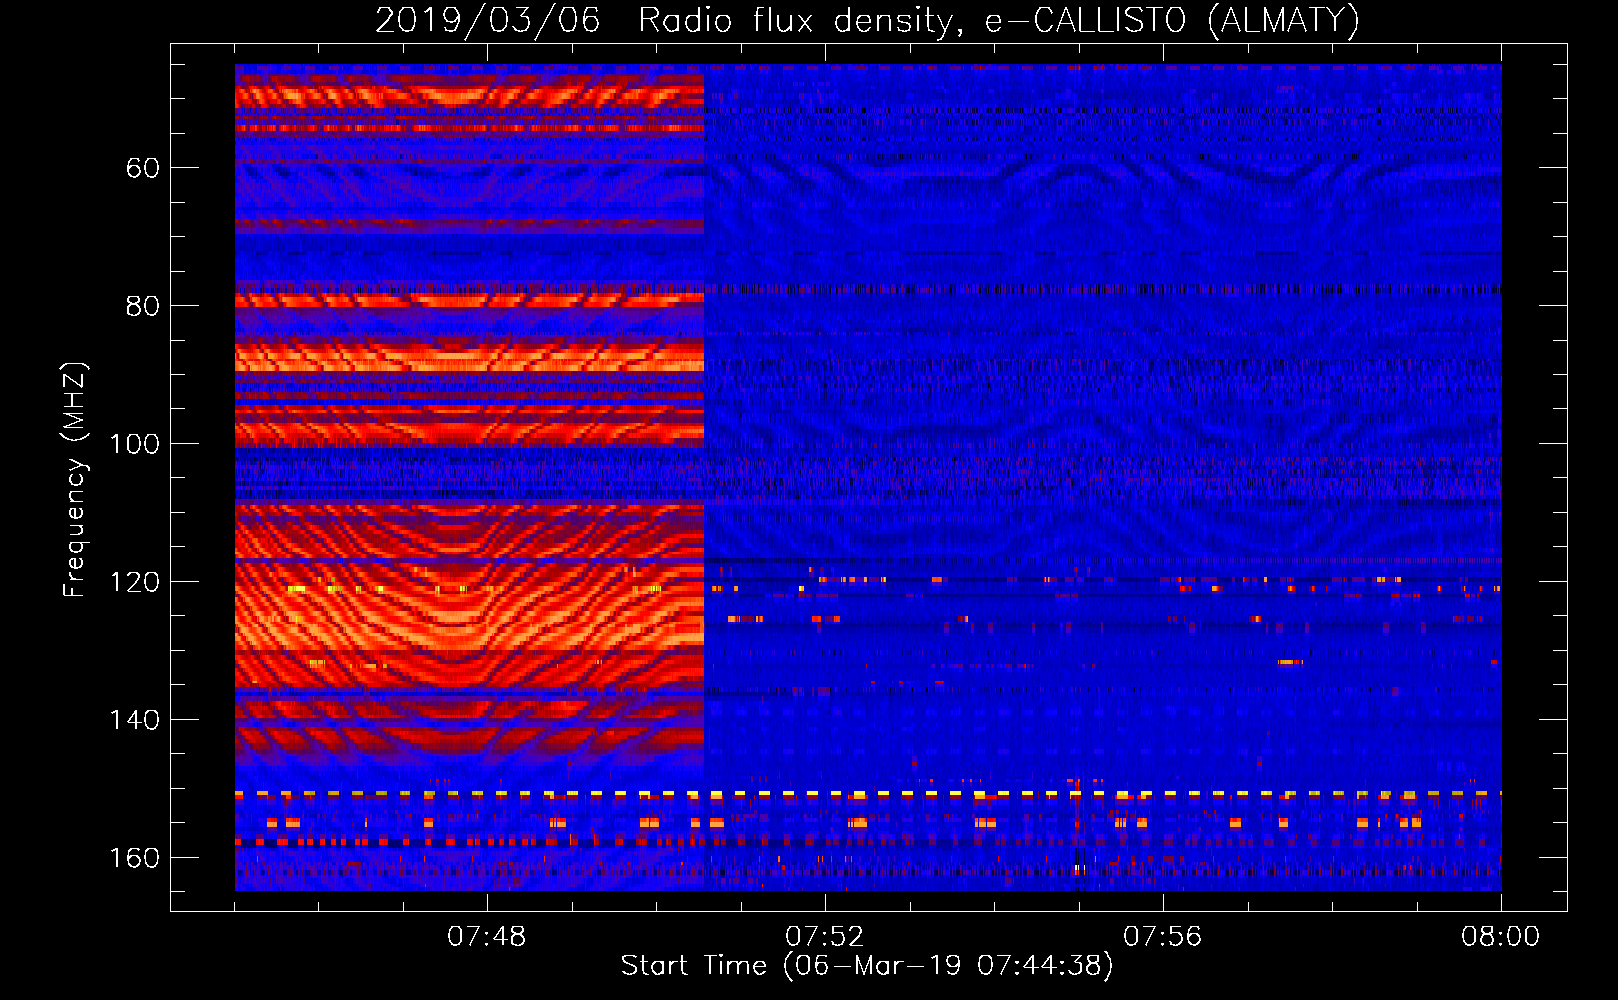This screenshot has height=1000, width=1618.
Task: Click the 07:48 time tick label
Action: pyautogui.click(x=487, y=937)
